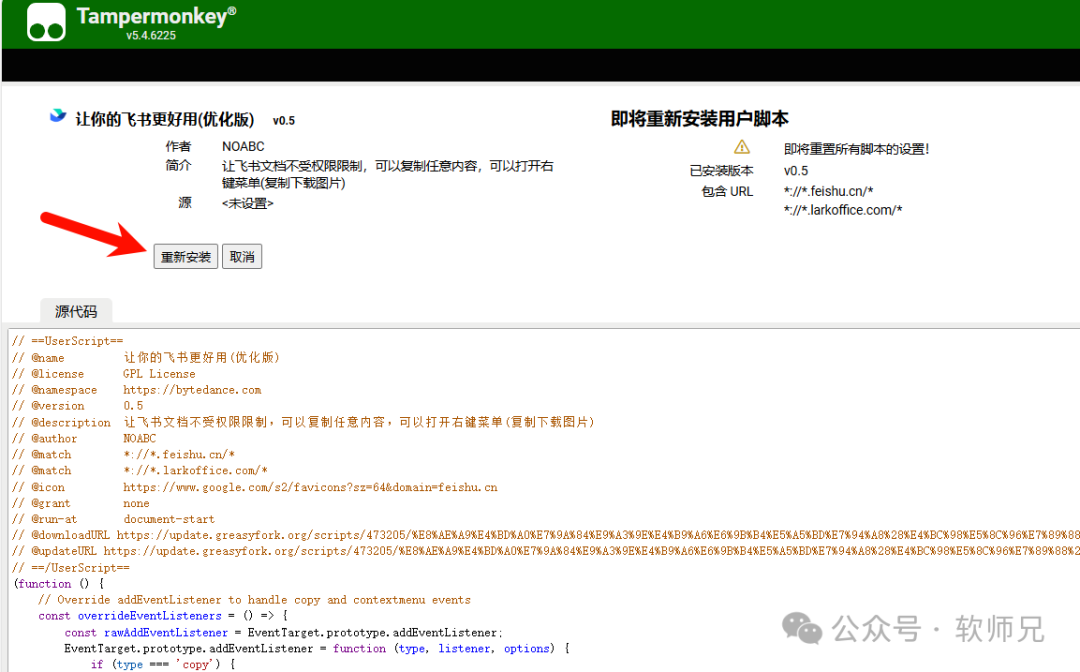This screenshot has height=672, width=1080.
Task: Click the included URL *://*.feishu.cn/*
Action: click(829, 191)
